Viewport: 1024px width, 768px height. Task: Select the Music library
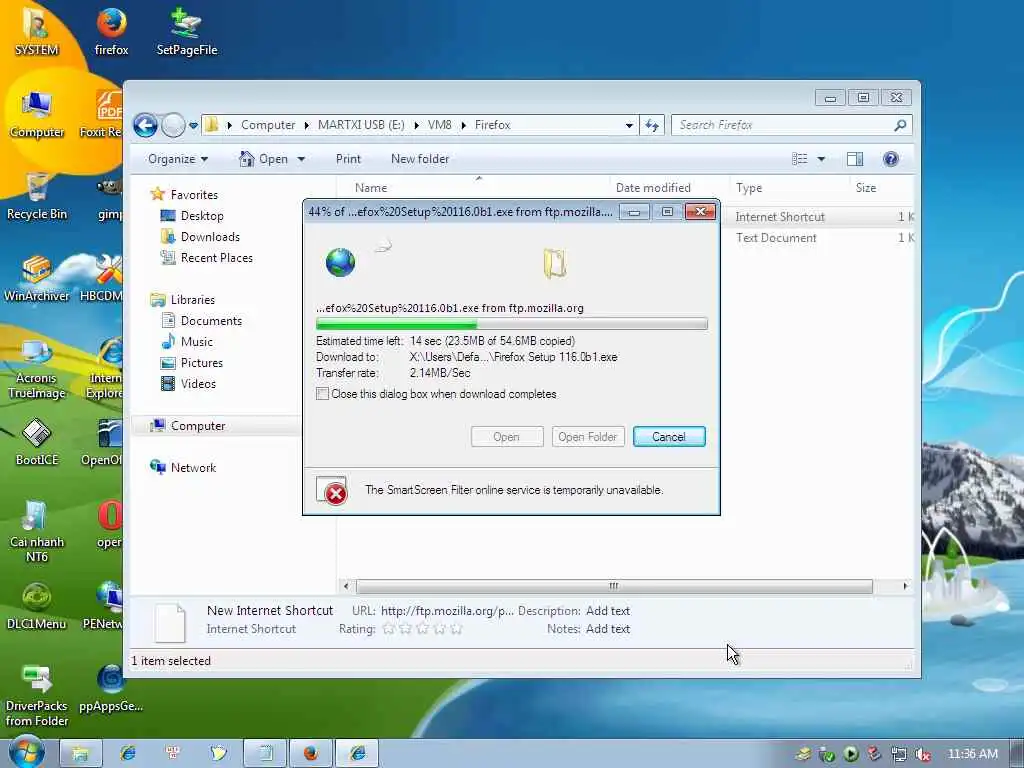(x=197, y=342)
